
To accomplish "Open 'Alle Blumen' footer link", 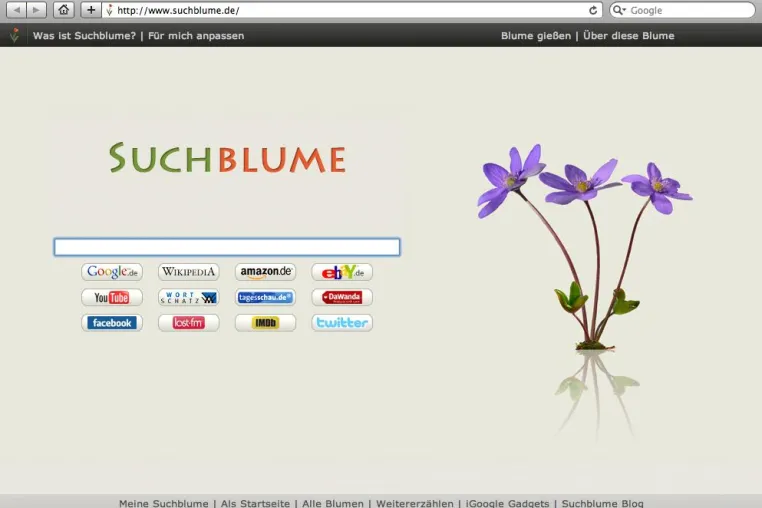I will click(333, 503).
